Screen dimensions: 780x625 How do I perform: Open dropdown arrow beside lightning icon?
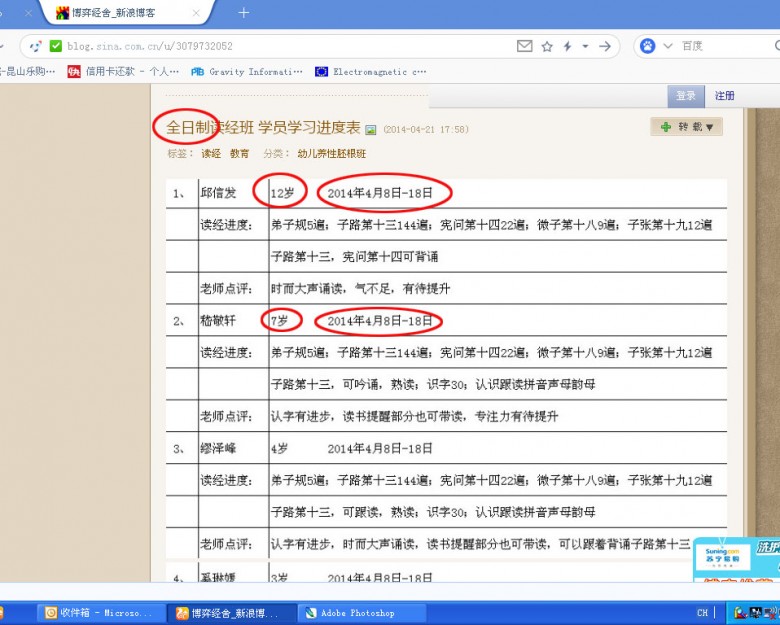(x=585, y=46)
